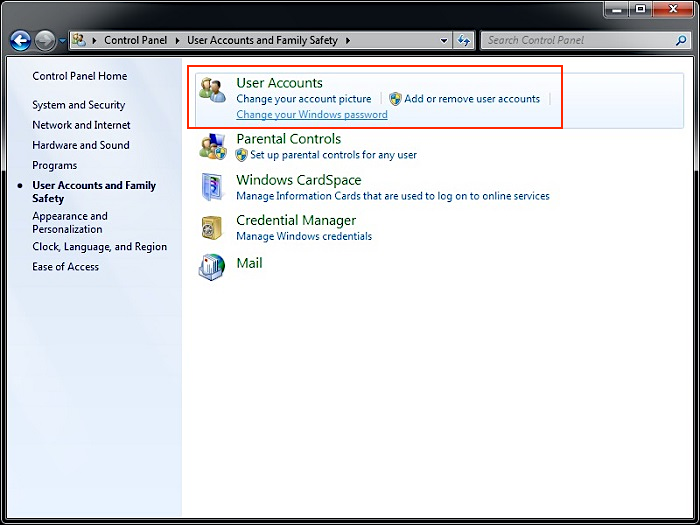Click the Mail icon
The height and width of the screenshot is (525, 700).
point(212,267)
